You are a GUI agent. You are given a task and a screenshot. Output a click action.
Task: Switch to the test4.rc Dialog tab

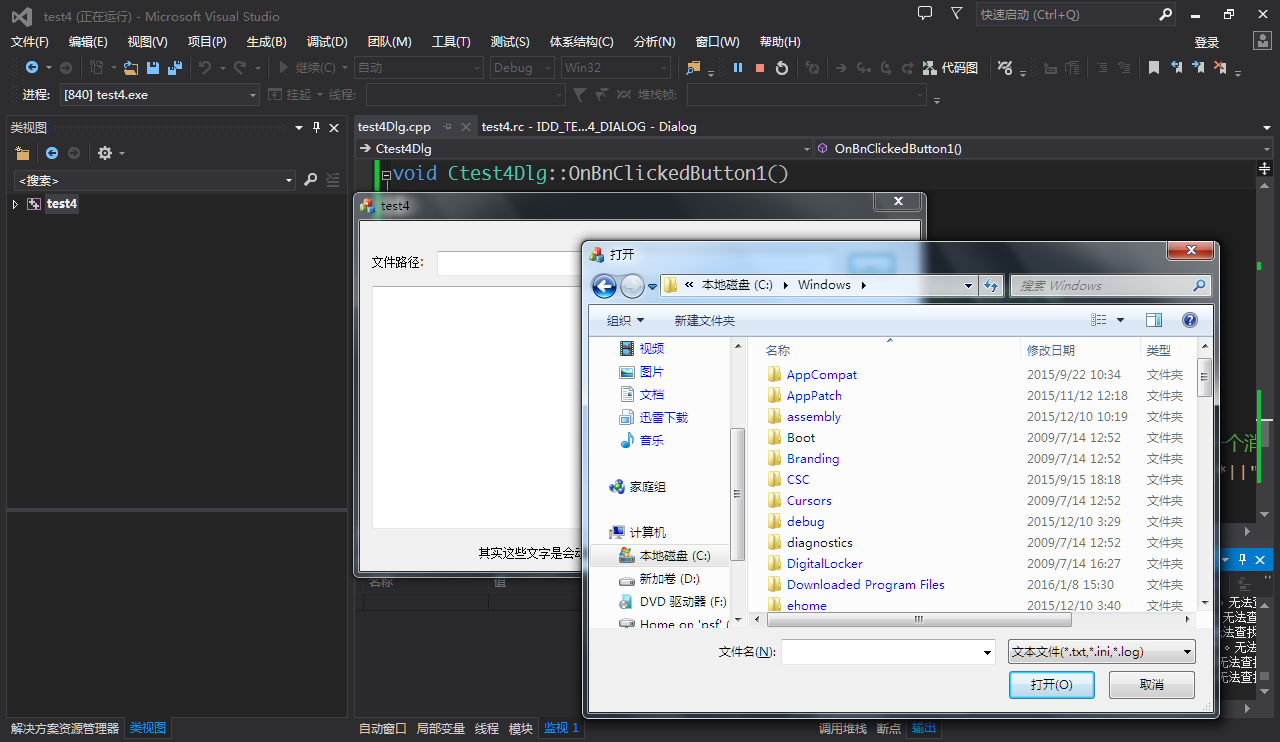588,127
